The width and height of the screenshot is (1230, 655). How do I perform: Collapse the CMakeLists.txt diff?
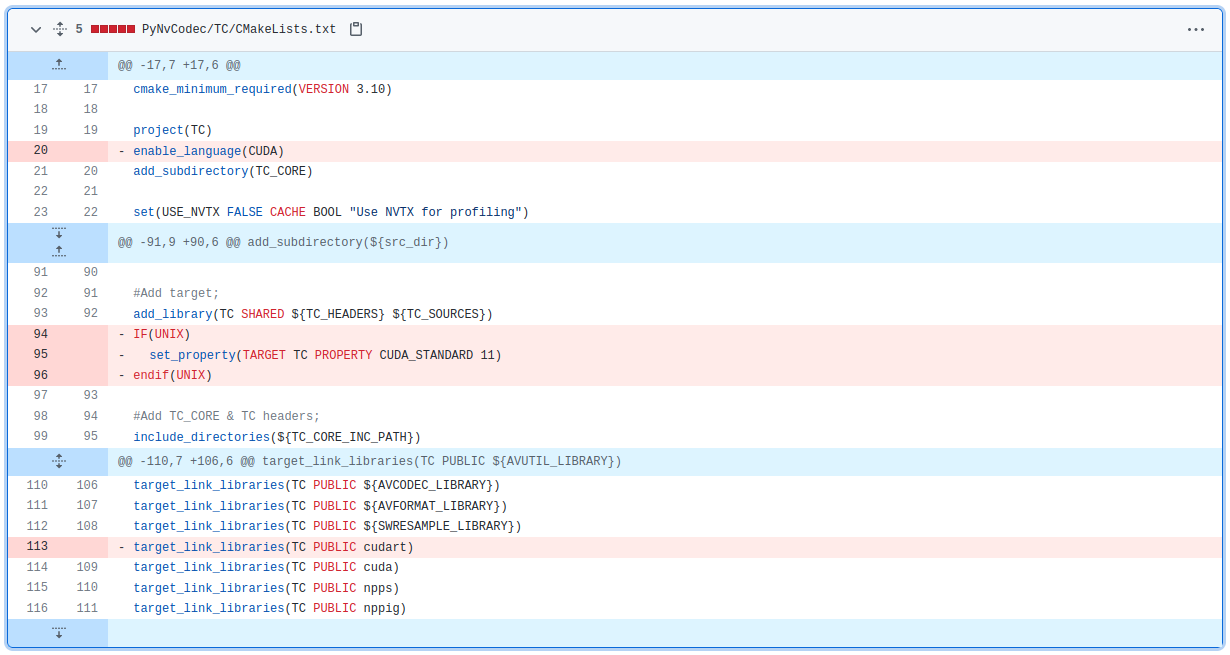35,29
